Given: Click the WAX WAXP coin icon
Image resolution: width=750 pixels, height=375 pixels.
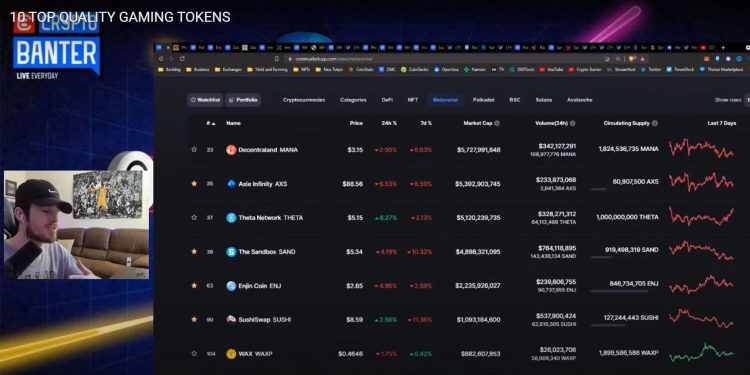Looking at the screenshot, I should click(231, 354).
